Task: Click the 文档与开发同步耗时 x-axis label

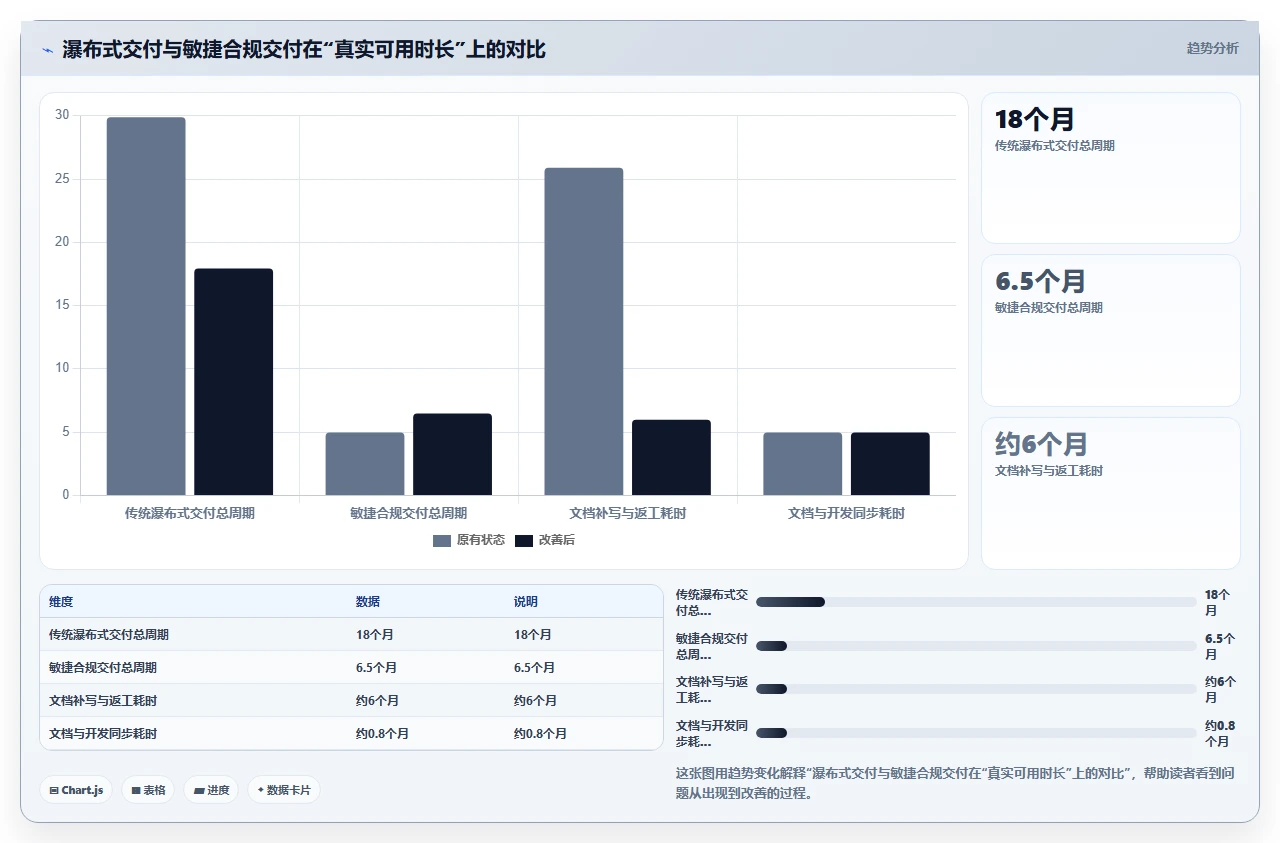Action: tap(846, 513)
